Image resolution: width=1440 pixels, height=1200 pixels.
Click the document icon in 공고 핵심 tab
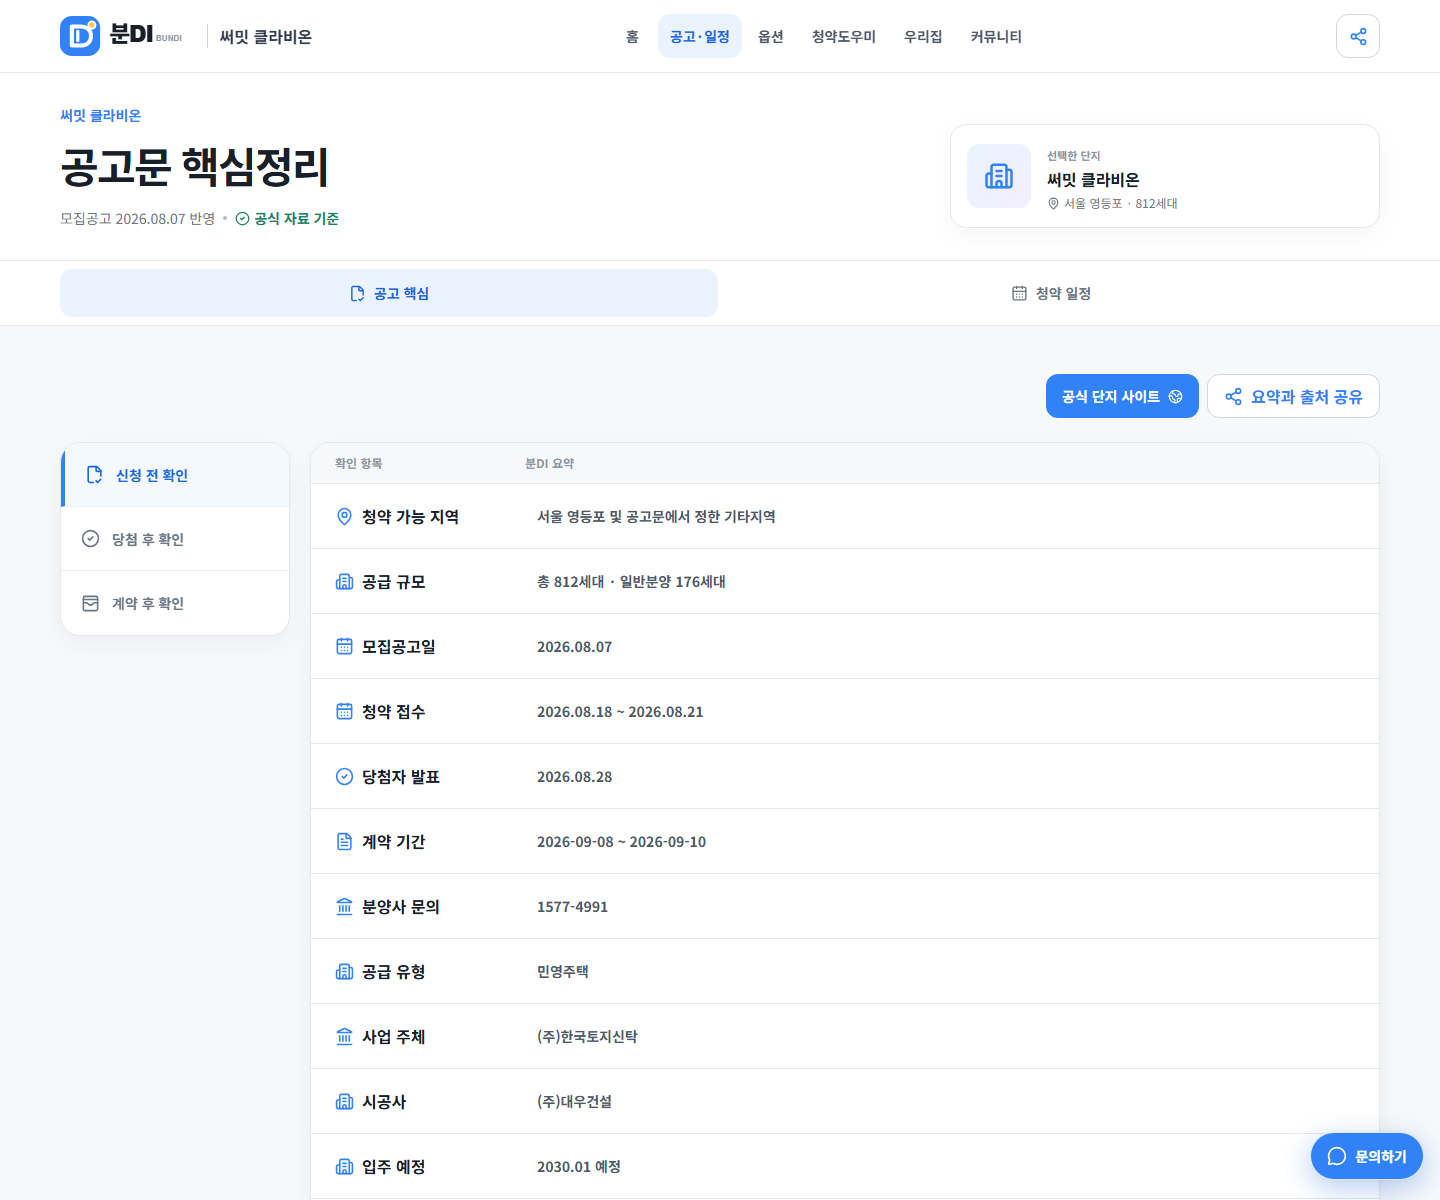click(357, 293)
